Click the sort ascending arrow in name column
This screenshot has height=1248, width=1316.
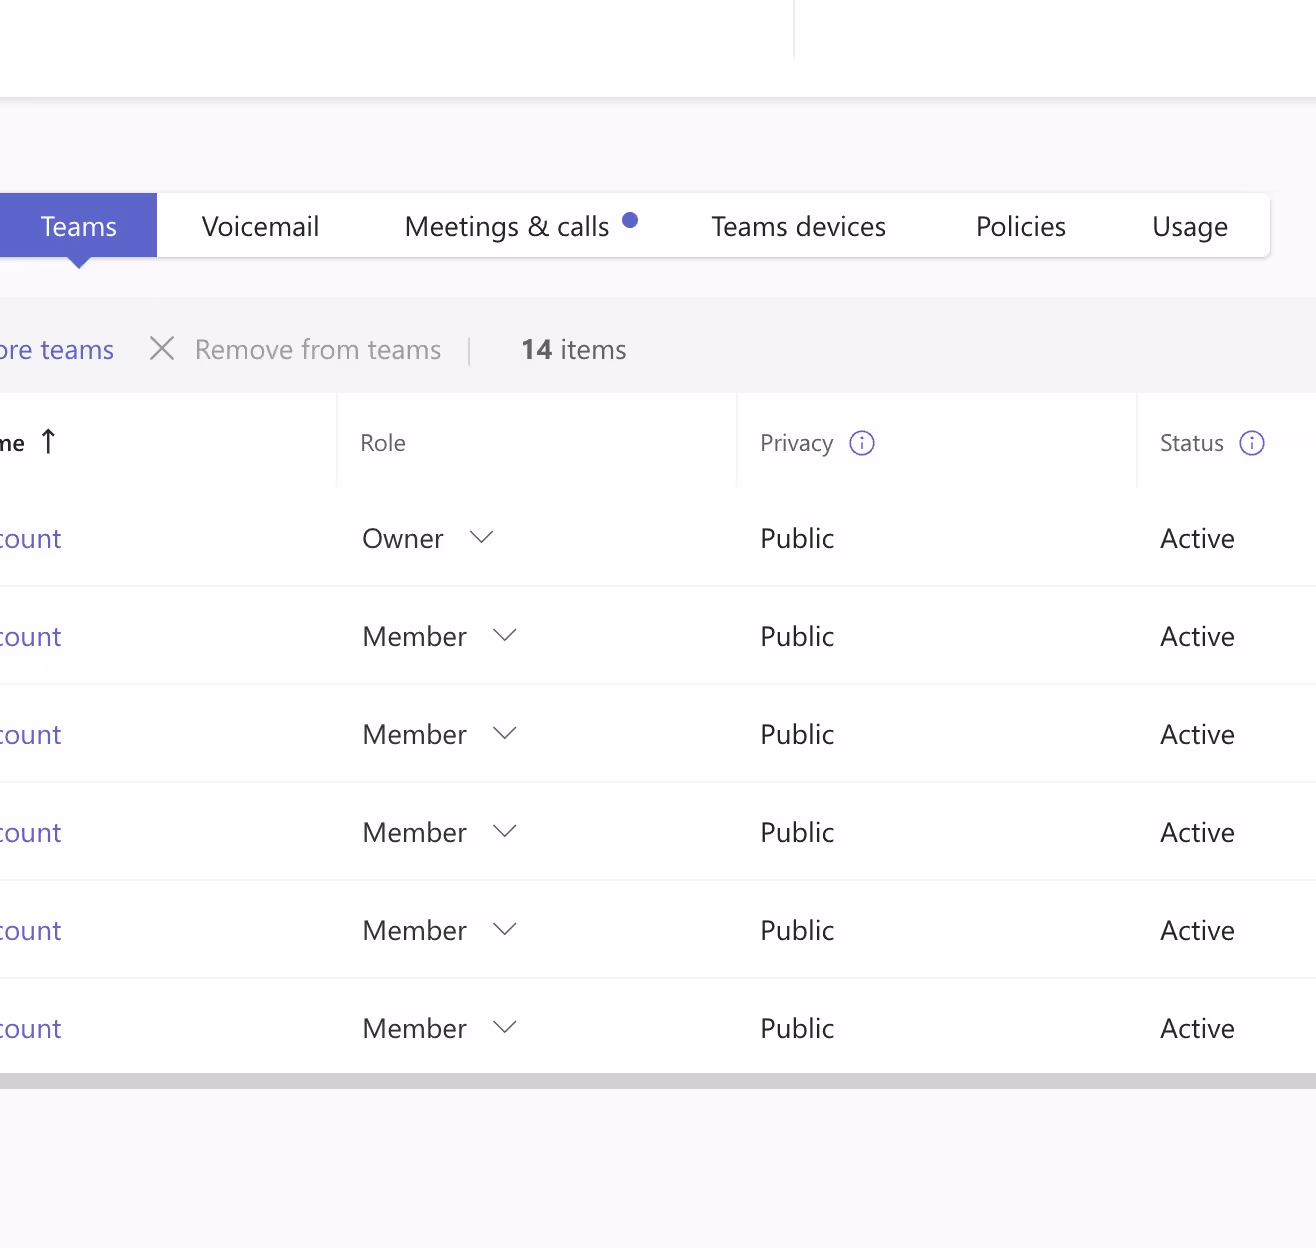point(48,441)
